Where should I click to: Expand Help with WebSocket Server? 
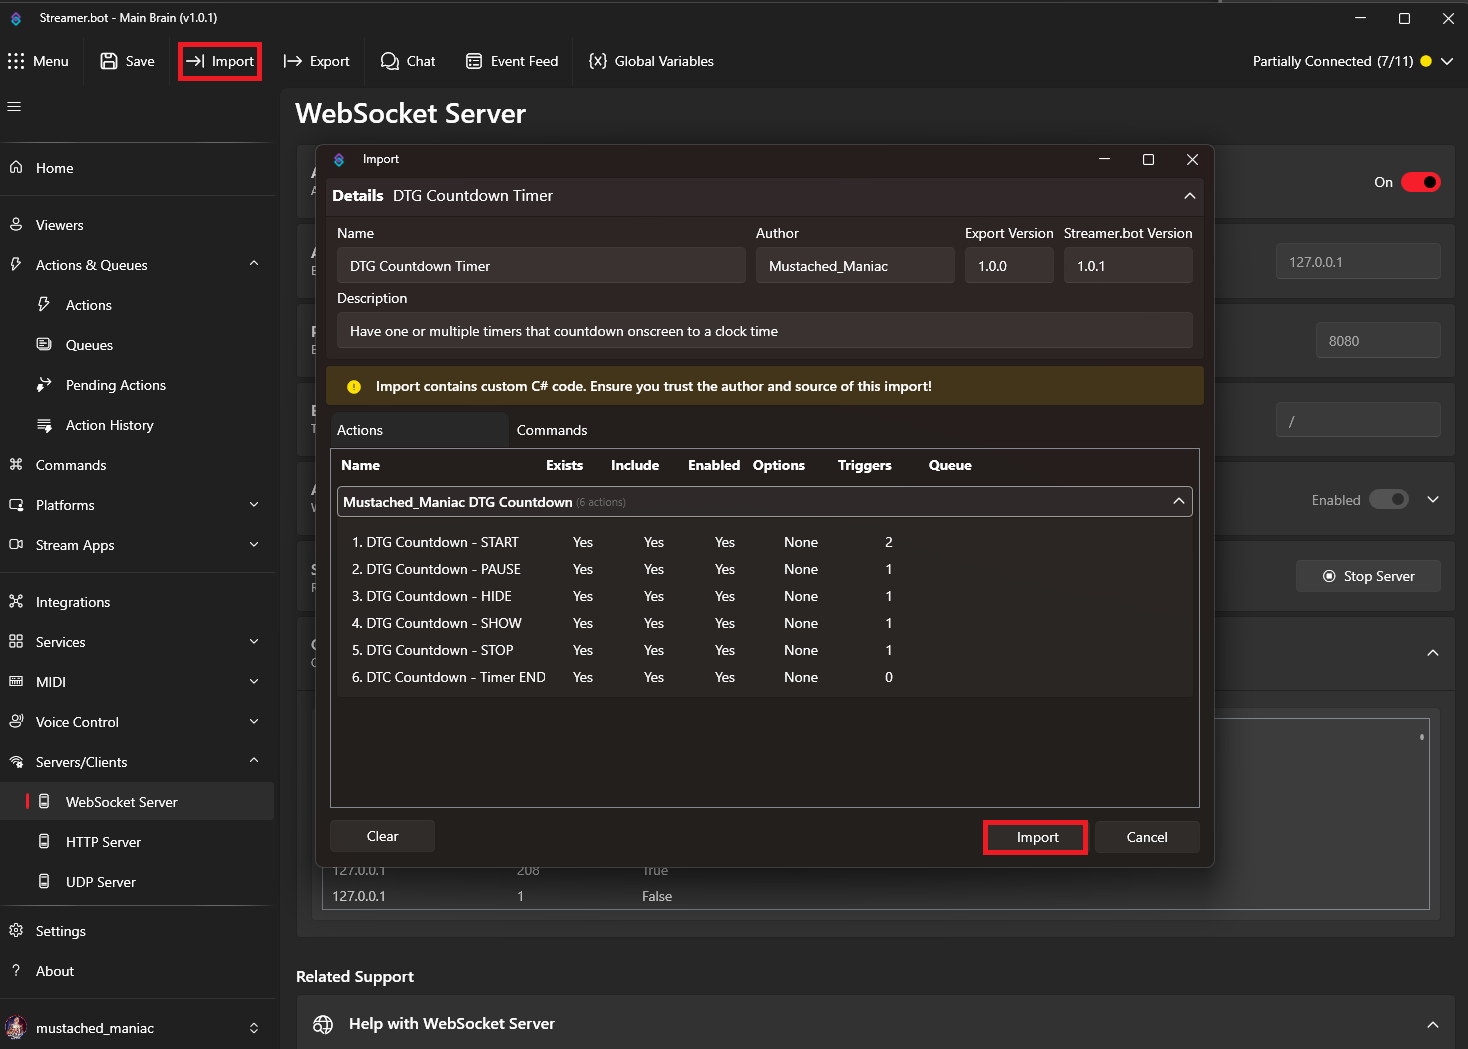click(1432, 1023)
